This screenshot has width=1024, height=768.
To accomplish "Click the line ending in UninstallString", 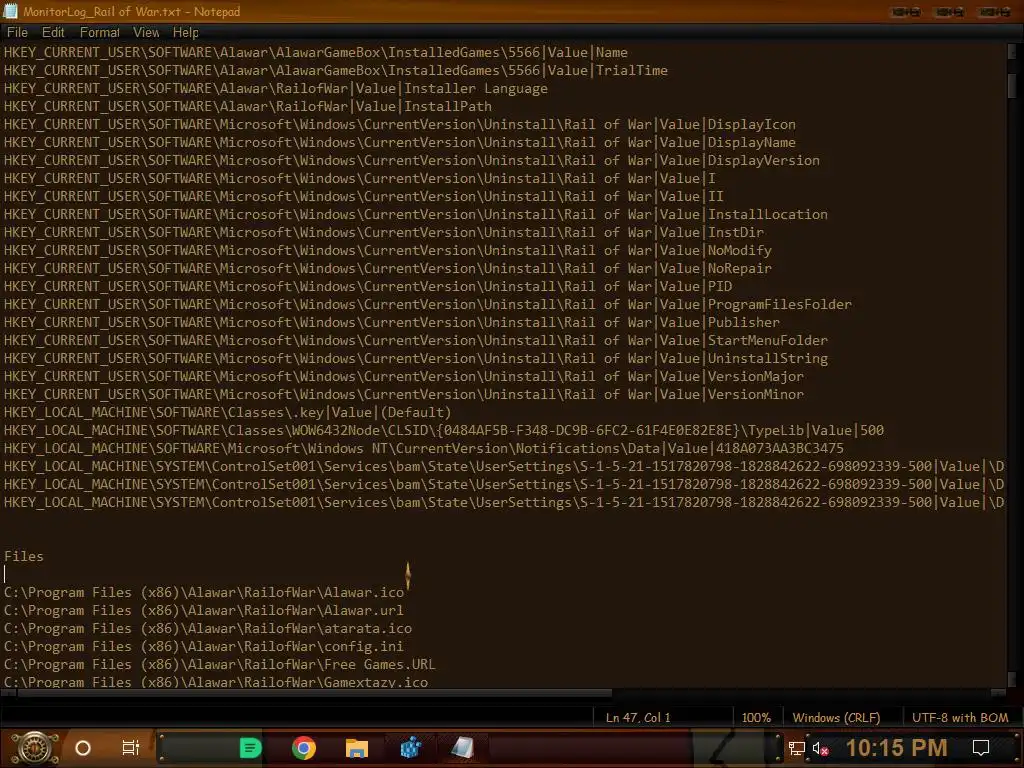I will [416, 358].
